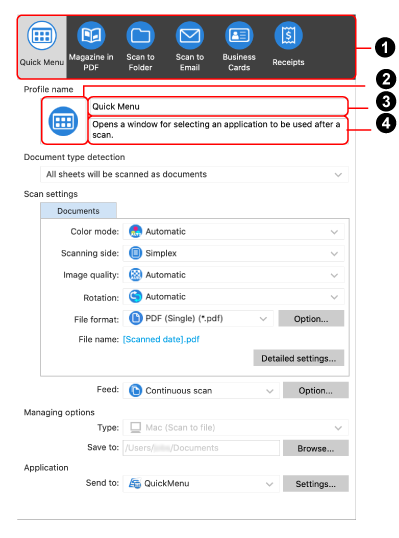Click the Simplex scanning side icon
The height and width of the screenshot is (538, 399).
[136, 253]
